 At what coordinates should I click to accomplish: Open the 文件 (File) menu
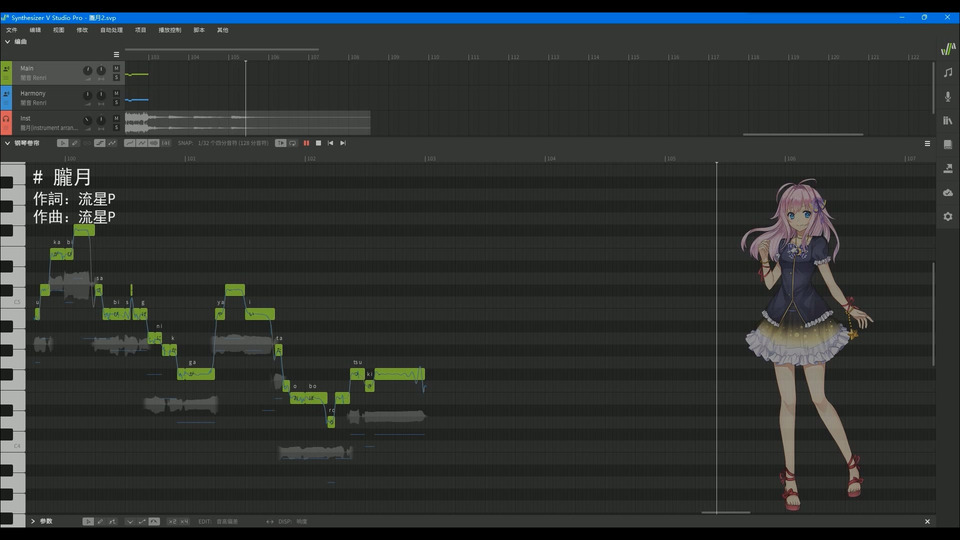coord(12,30)
